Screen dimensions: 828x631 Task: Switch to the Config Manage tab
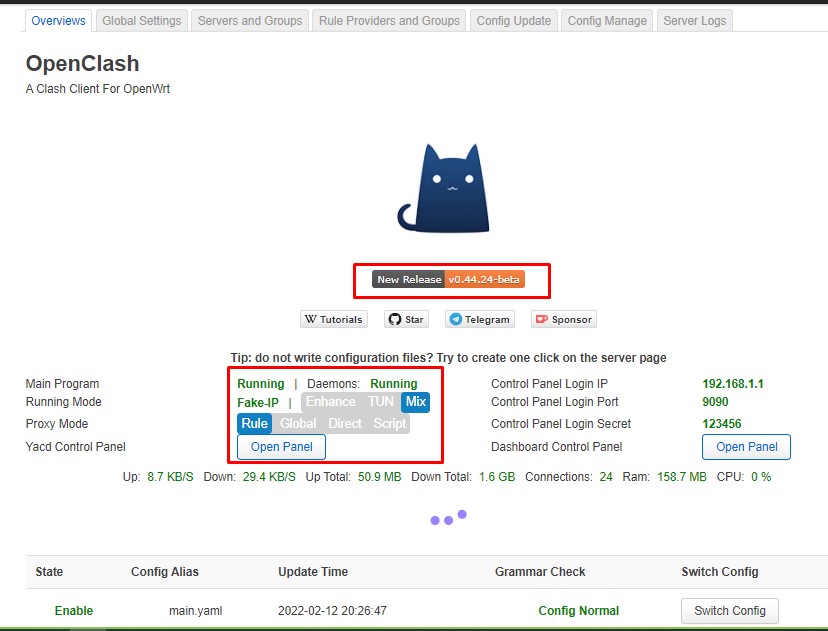tap(607, 21)
